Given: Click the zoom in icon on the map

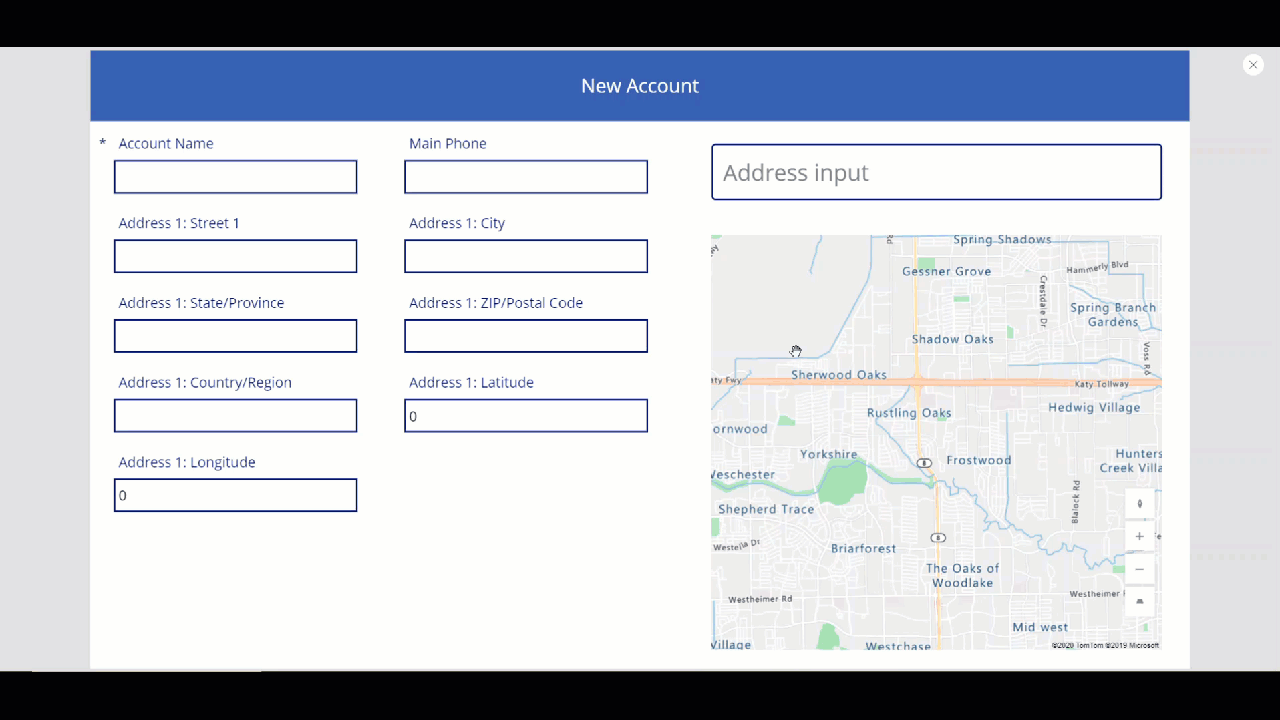Looking at the screenshot, I should tap(1139, 536).
